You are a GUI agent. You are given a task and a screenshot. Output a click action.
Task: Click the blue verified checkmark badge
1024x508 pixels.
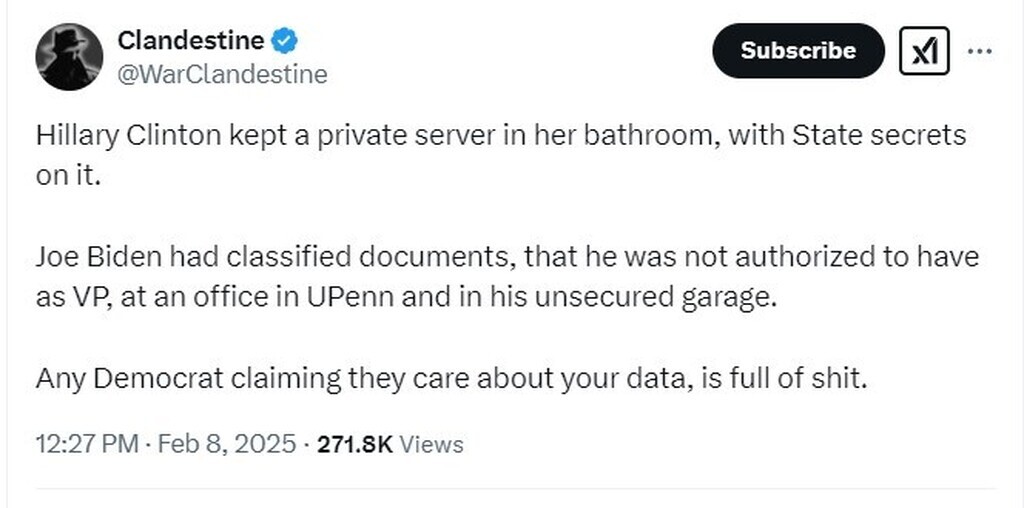[285, 42]
